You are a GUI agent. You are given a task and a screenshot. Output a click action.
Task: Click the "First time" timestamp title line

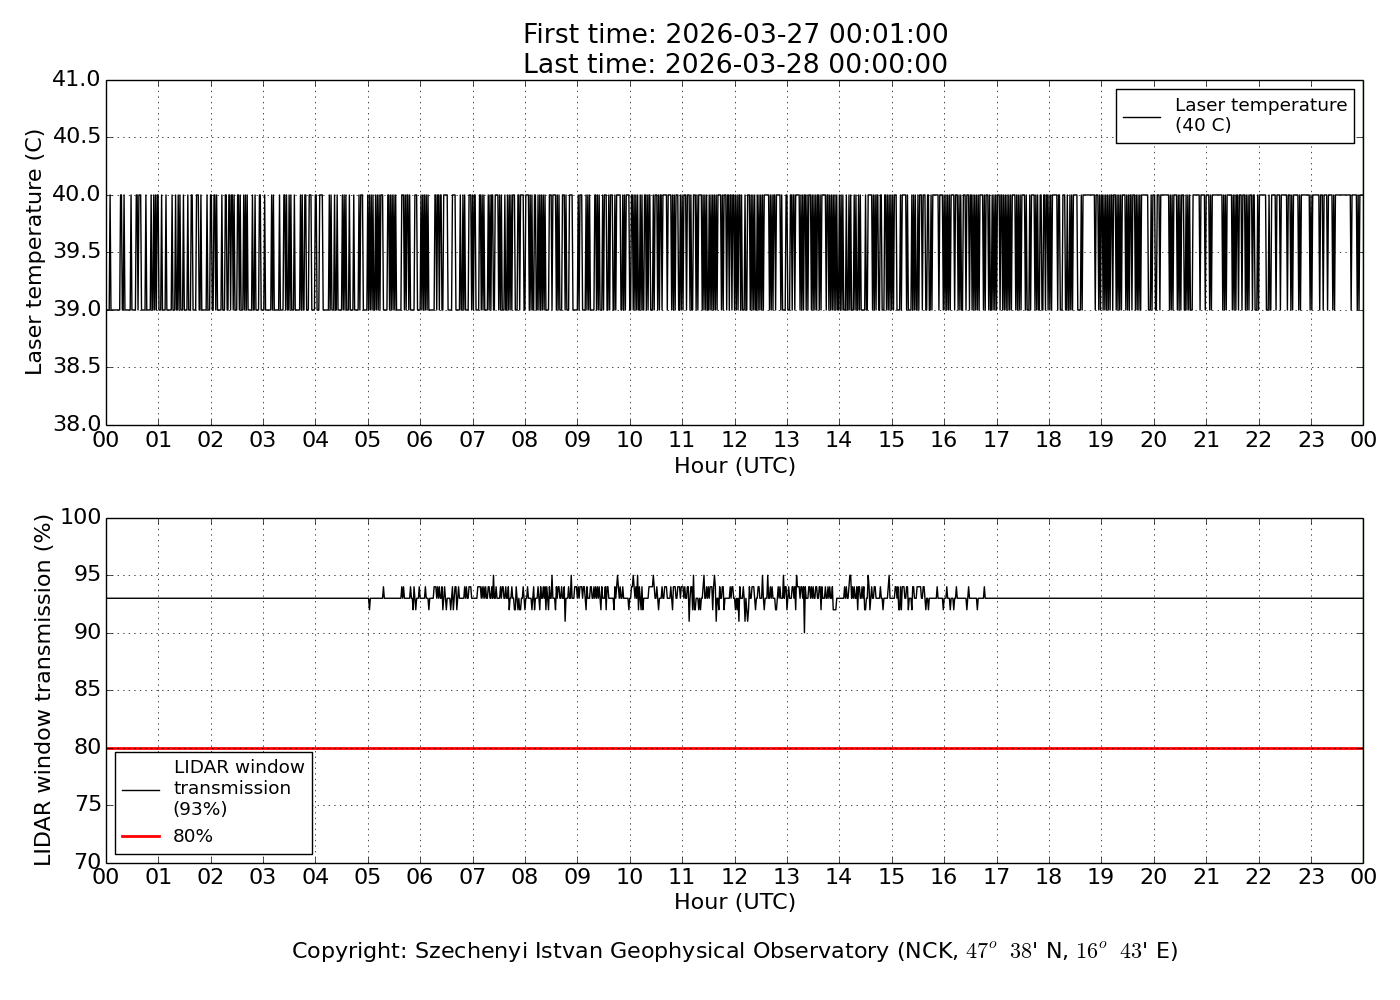735,35
